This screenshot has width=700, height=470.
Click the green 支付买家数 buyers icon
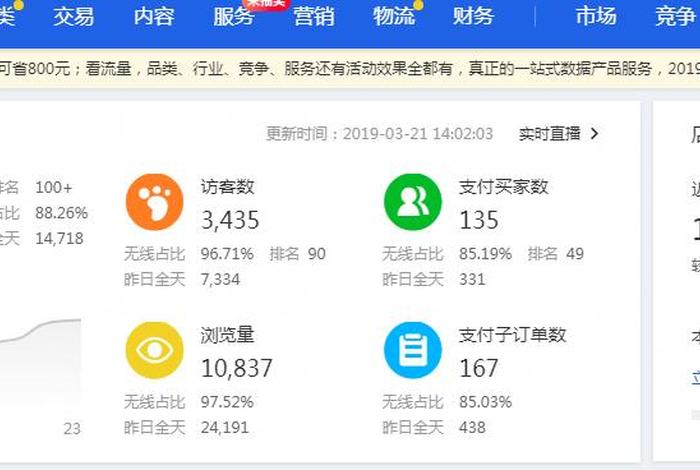click(x=412, y=202)
